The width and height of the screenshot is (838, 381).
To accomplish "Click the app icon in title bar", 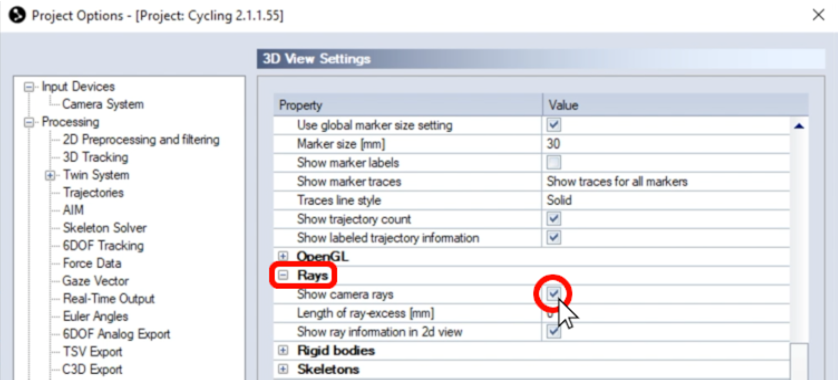I will tap(18, 15).
